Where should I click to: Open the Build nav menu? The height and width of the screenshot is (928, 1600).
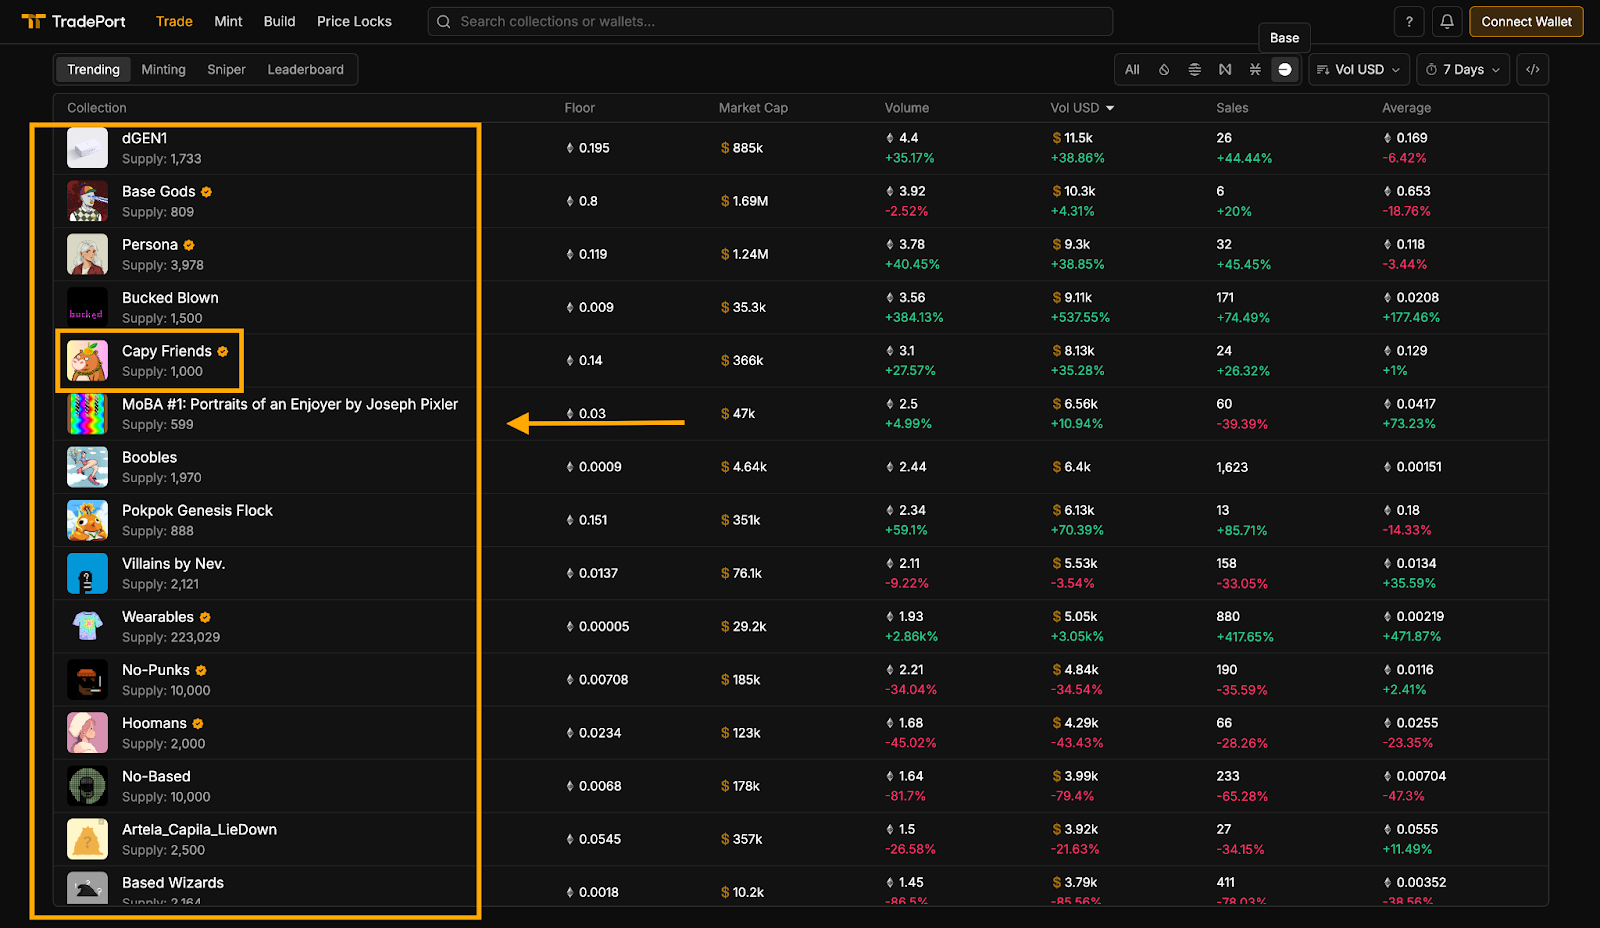tap(279, 21)
